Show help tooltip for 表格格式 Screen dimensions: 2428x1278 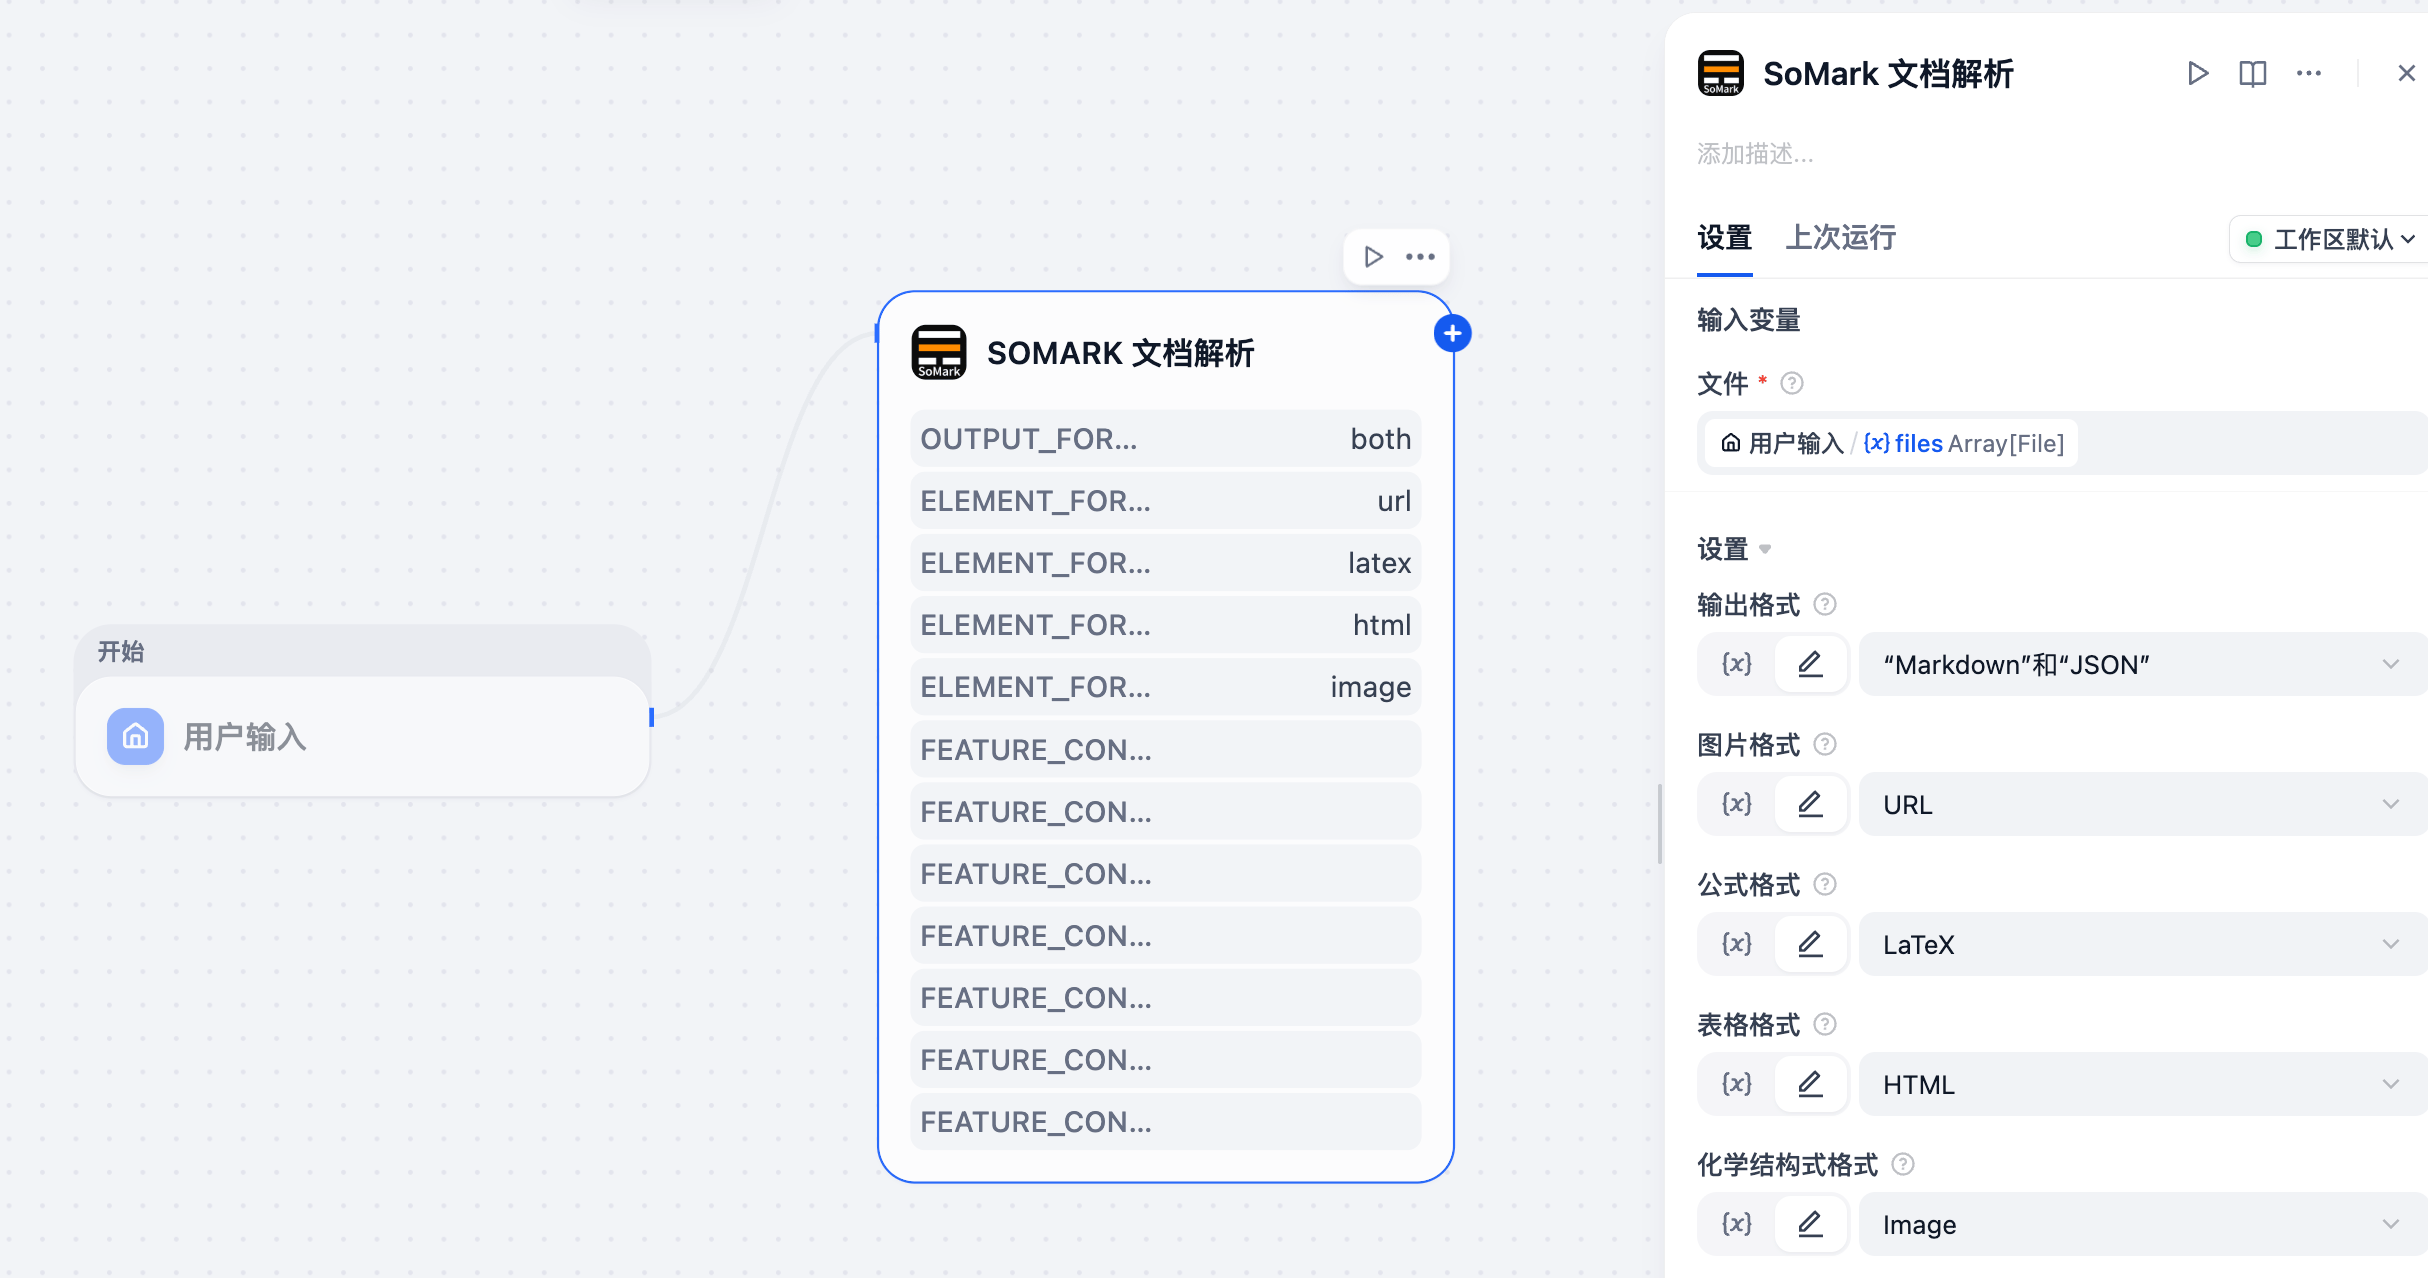click(x=1824, y=1024)
